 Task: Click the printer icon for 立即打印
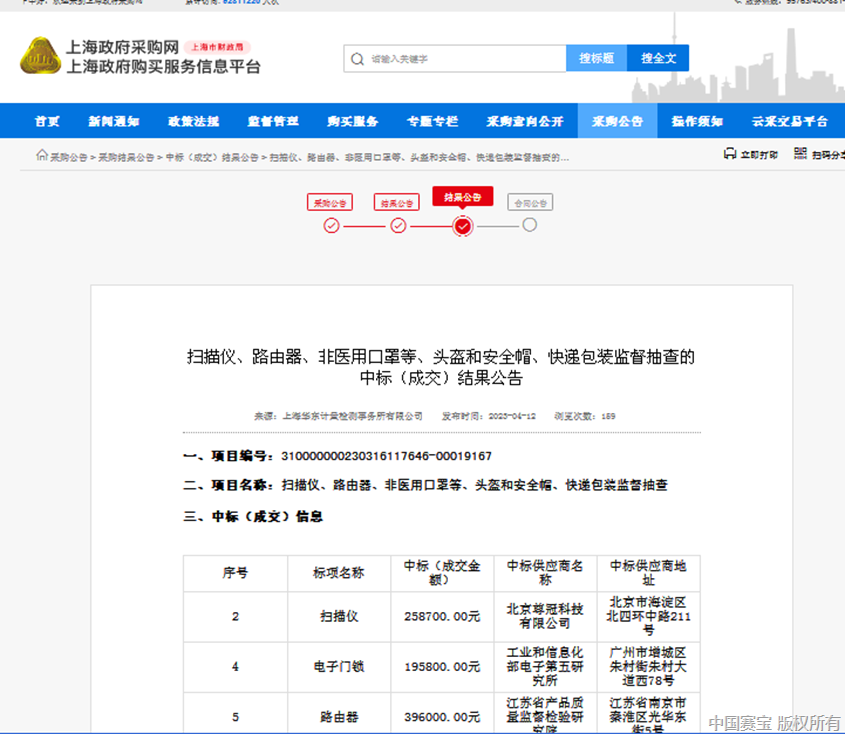(730, 155)
